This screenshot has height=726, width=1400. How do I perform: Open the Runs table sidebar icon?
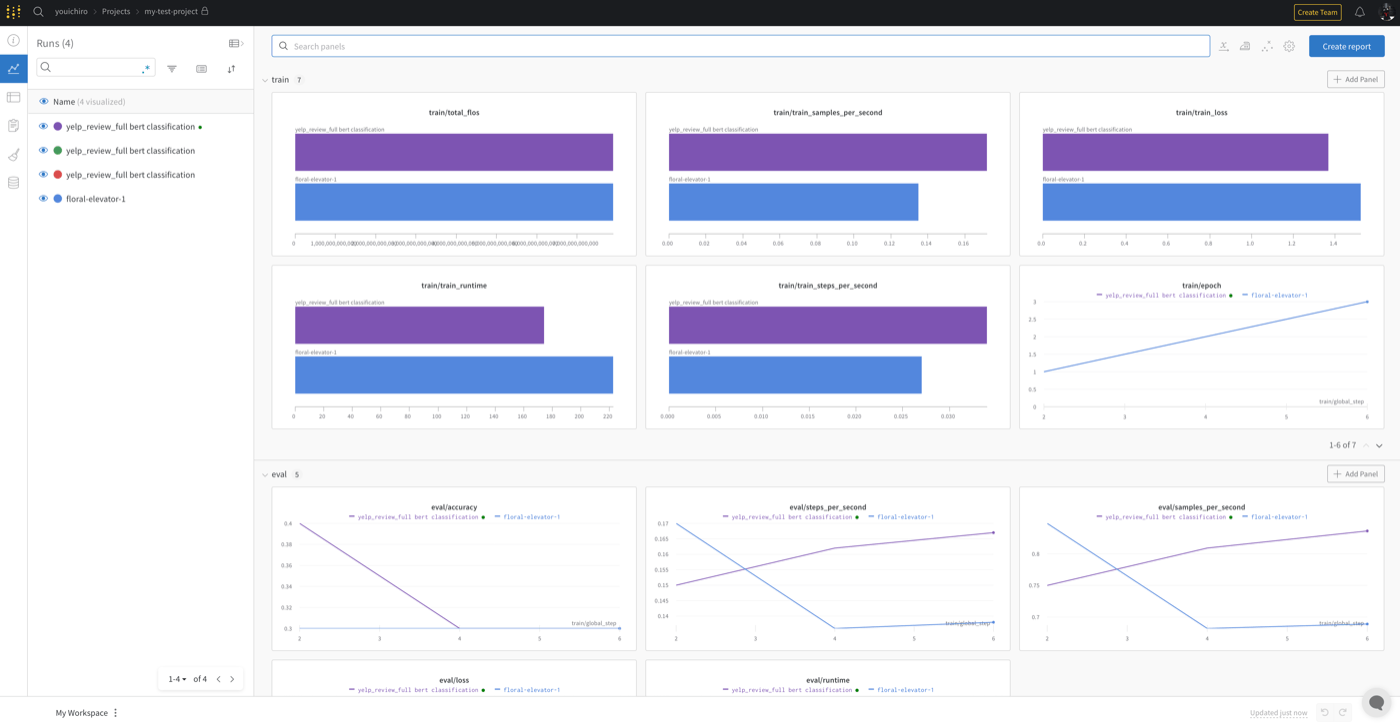[x=13, y=97]
